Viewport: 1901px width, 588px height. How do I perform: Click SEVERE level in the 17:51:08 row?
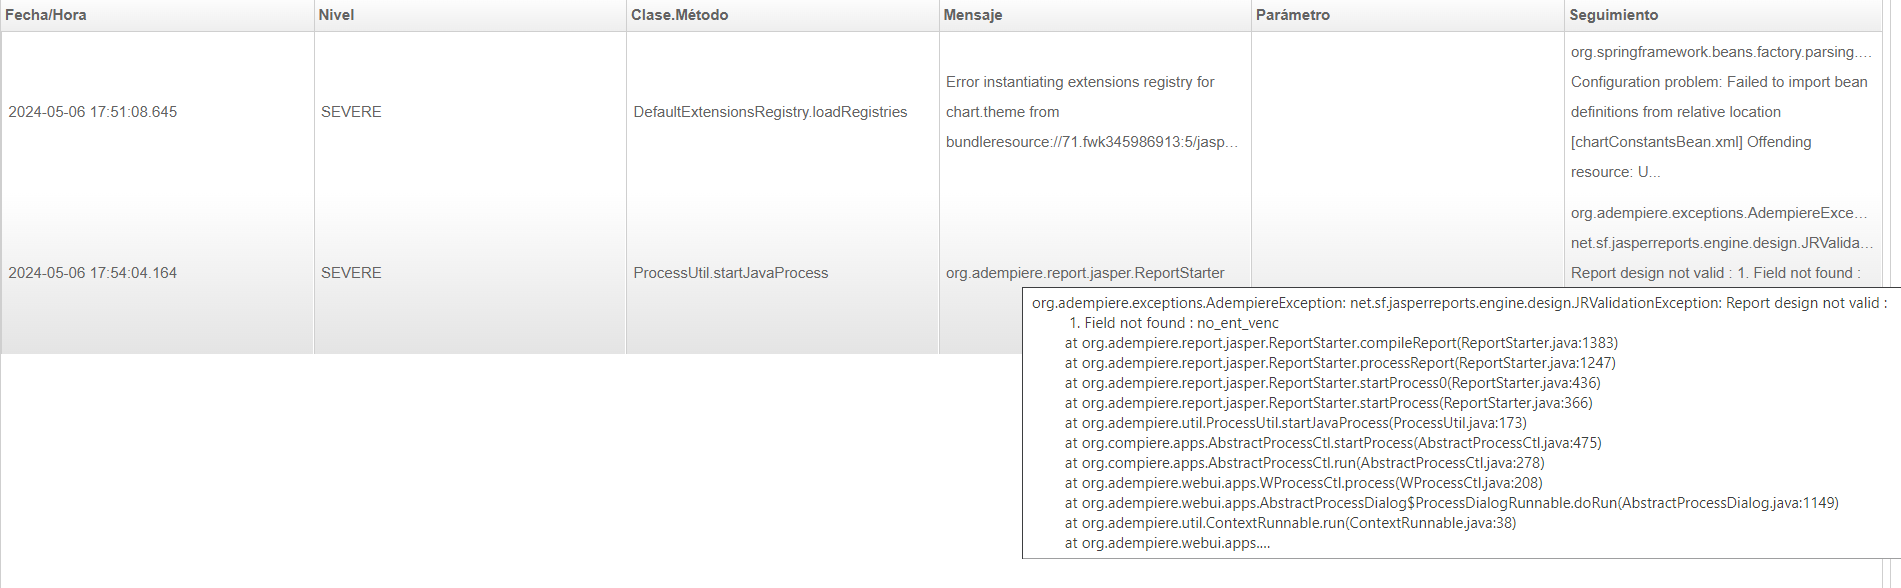point(351,112)
